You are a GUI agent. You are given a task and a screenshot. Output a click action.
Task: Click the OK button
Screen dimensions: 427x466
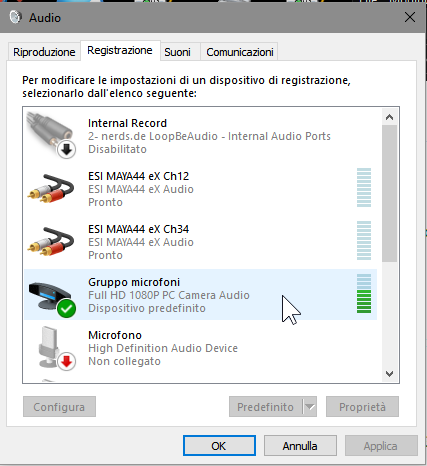pyautogui.click(x=219, y=446)
